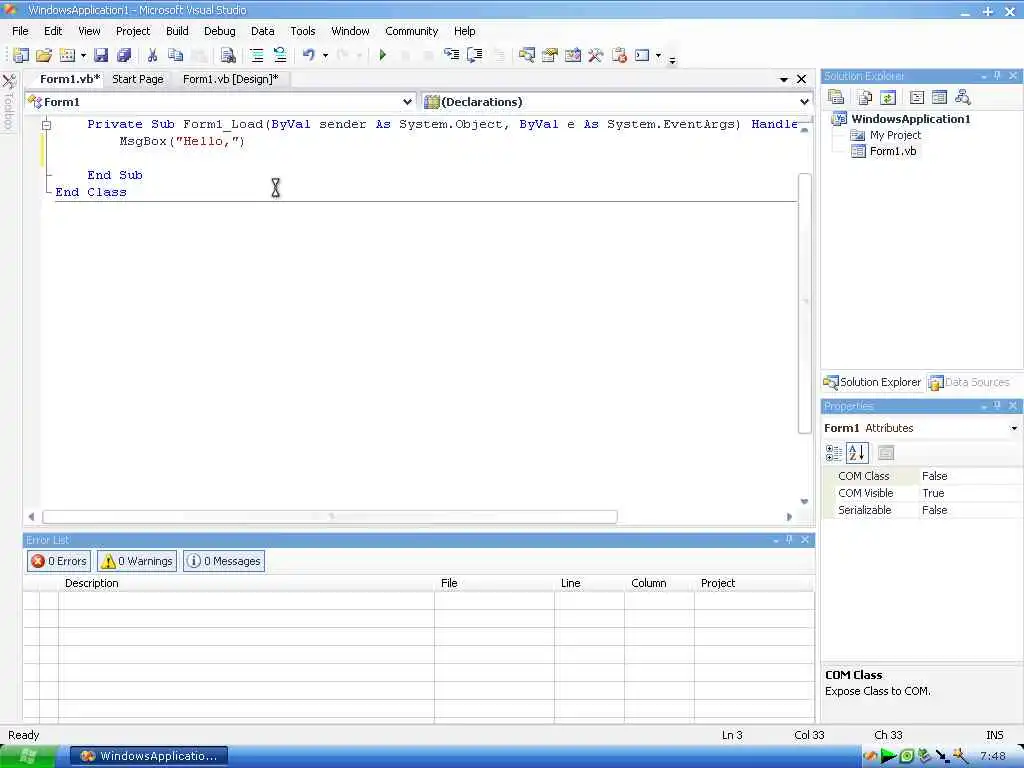Click the Copy toolbar icon
This screenshot has height=768, width=1024.
(175, 56)
